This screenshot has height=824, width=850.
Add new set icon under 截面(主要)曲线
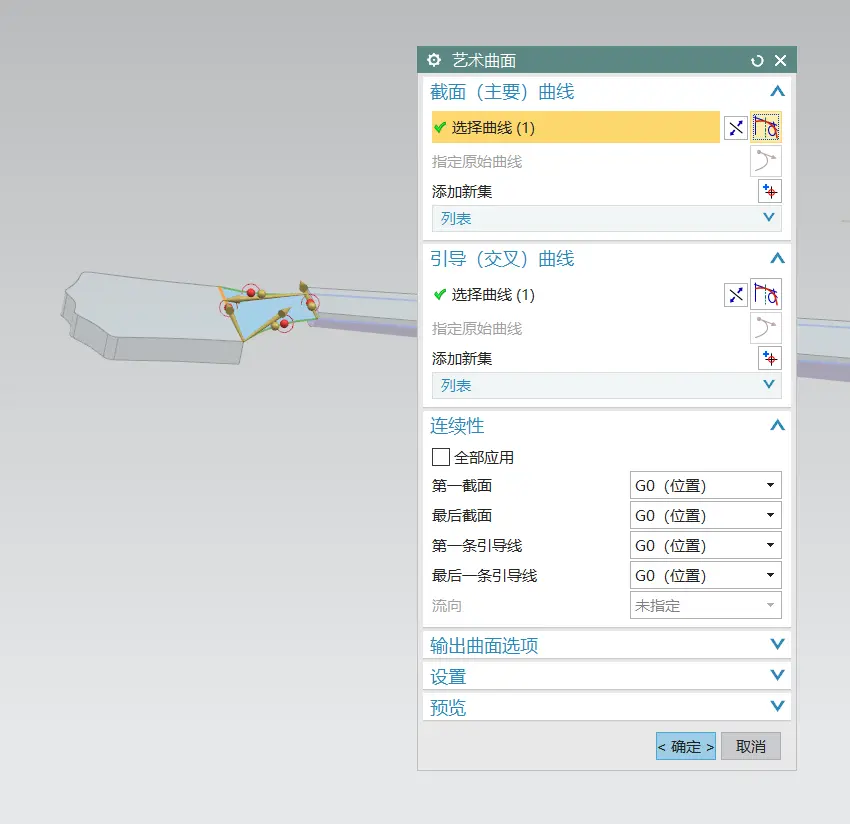point(770,191)
